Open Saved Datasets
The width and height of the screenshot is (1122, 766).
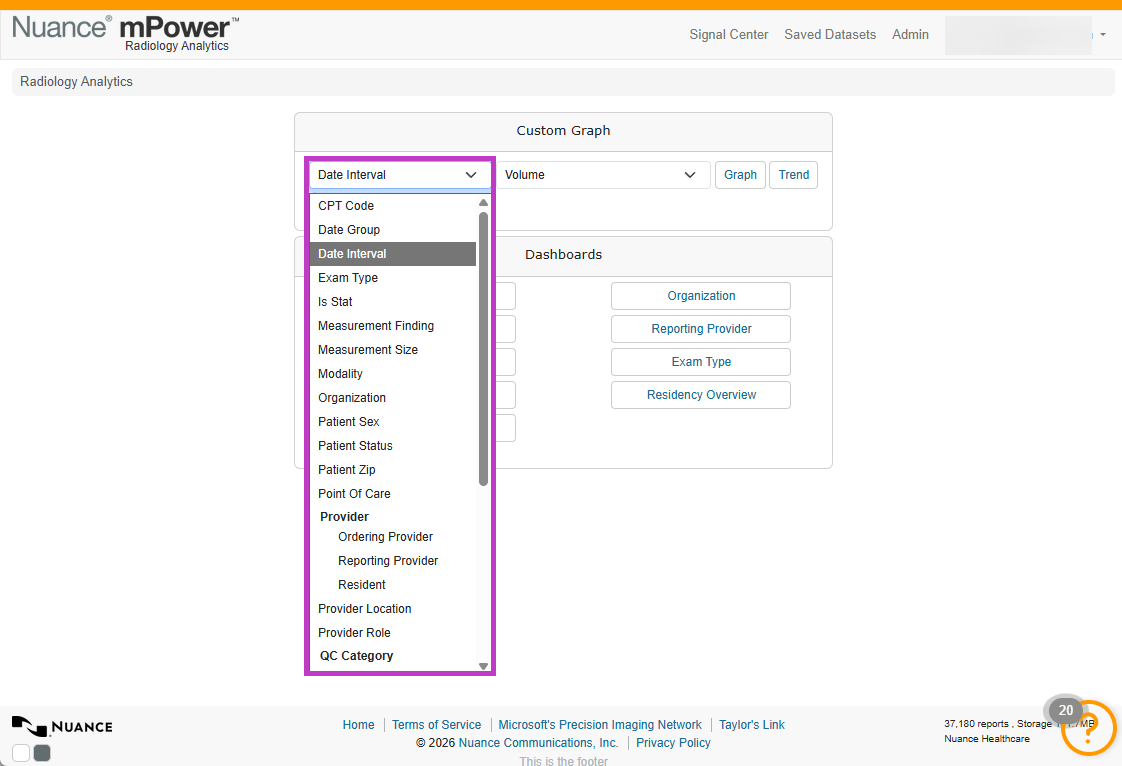830,34
